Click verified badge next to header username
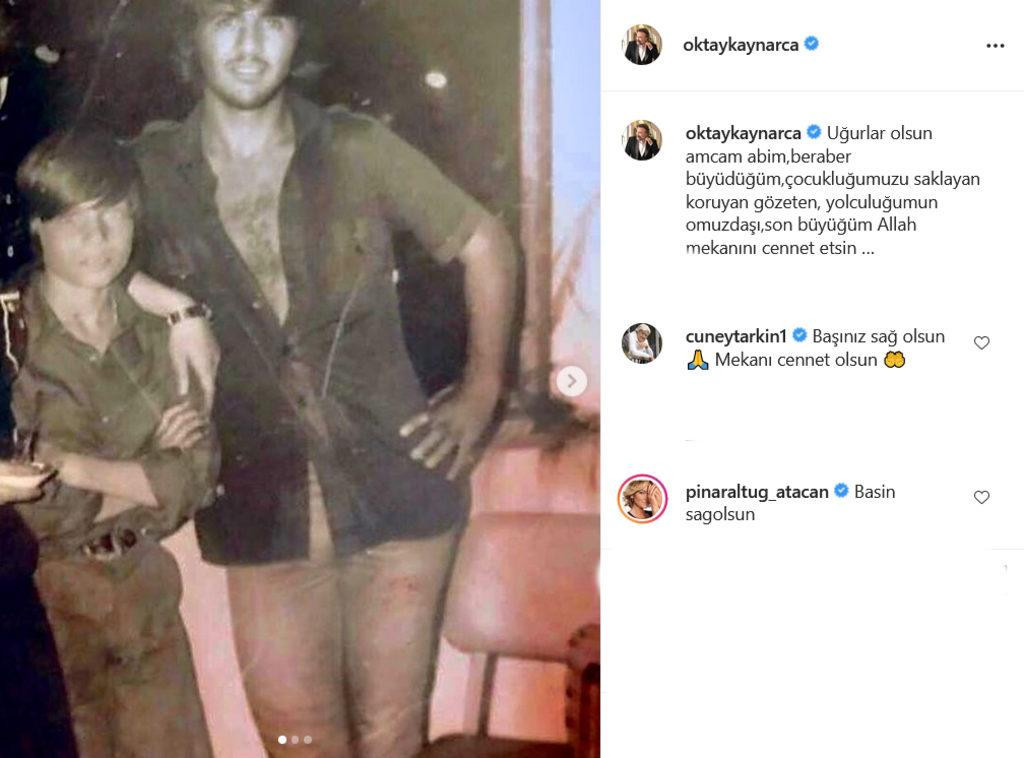The image size is (1024, 758). click(x=811, y=44)
